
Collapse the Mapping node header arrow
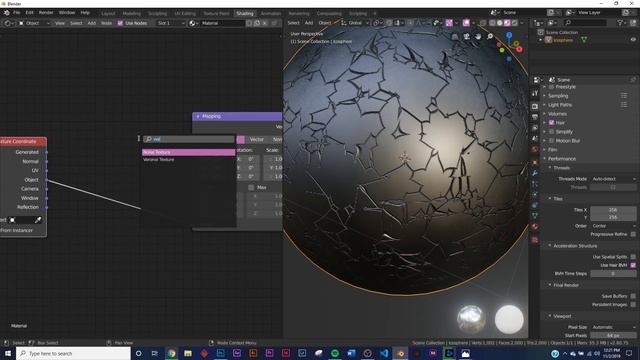tap(198, 116)
